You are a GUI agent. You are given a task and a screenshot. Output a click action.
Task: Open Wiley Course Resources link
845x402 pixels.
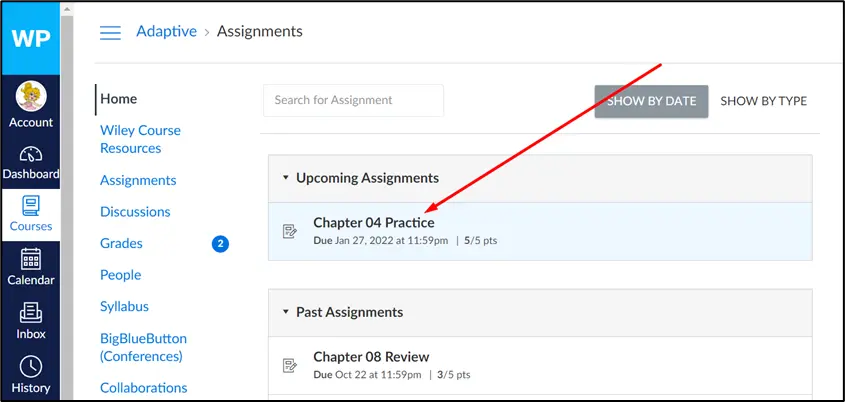coord(140,139)
